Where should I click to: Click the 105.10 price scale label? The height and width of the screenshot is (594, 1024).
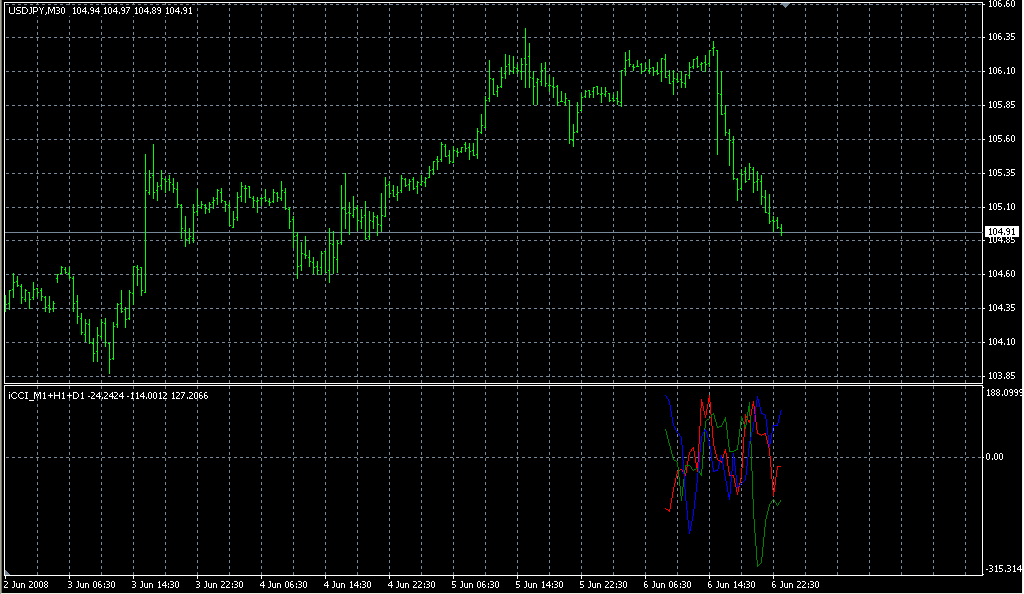point(1001,207)
